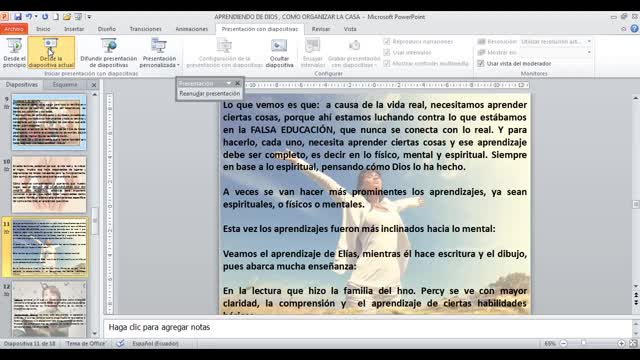Click Tema de Office in status bar

86,344
